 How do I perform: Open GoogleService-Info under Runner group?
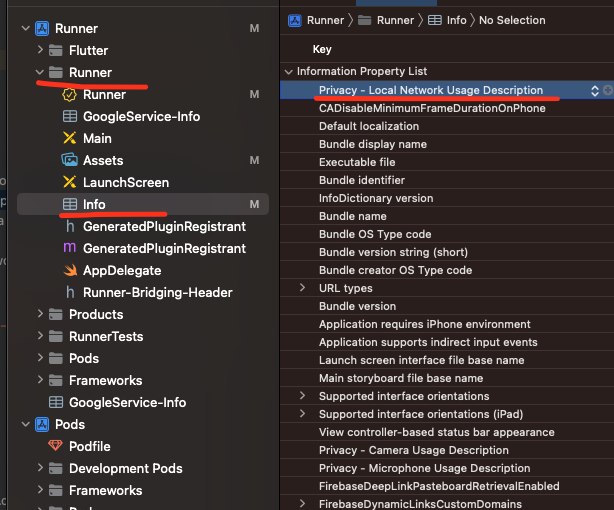[x=141, y=116]
